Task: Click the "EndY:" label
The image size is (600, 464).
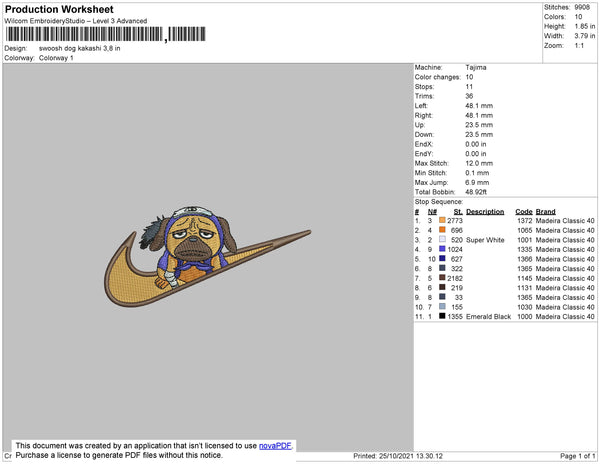Action: coord(424,154)
